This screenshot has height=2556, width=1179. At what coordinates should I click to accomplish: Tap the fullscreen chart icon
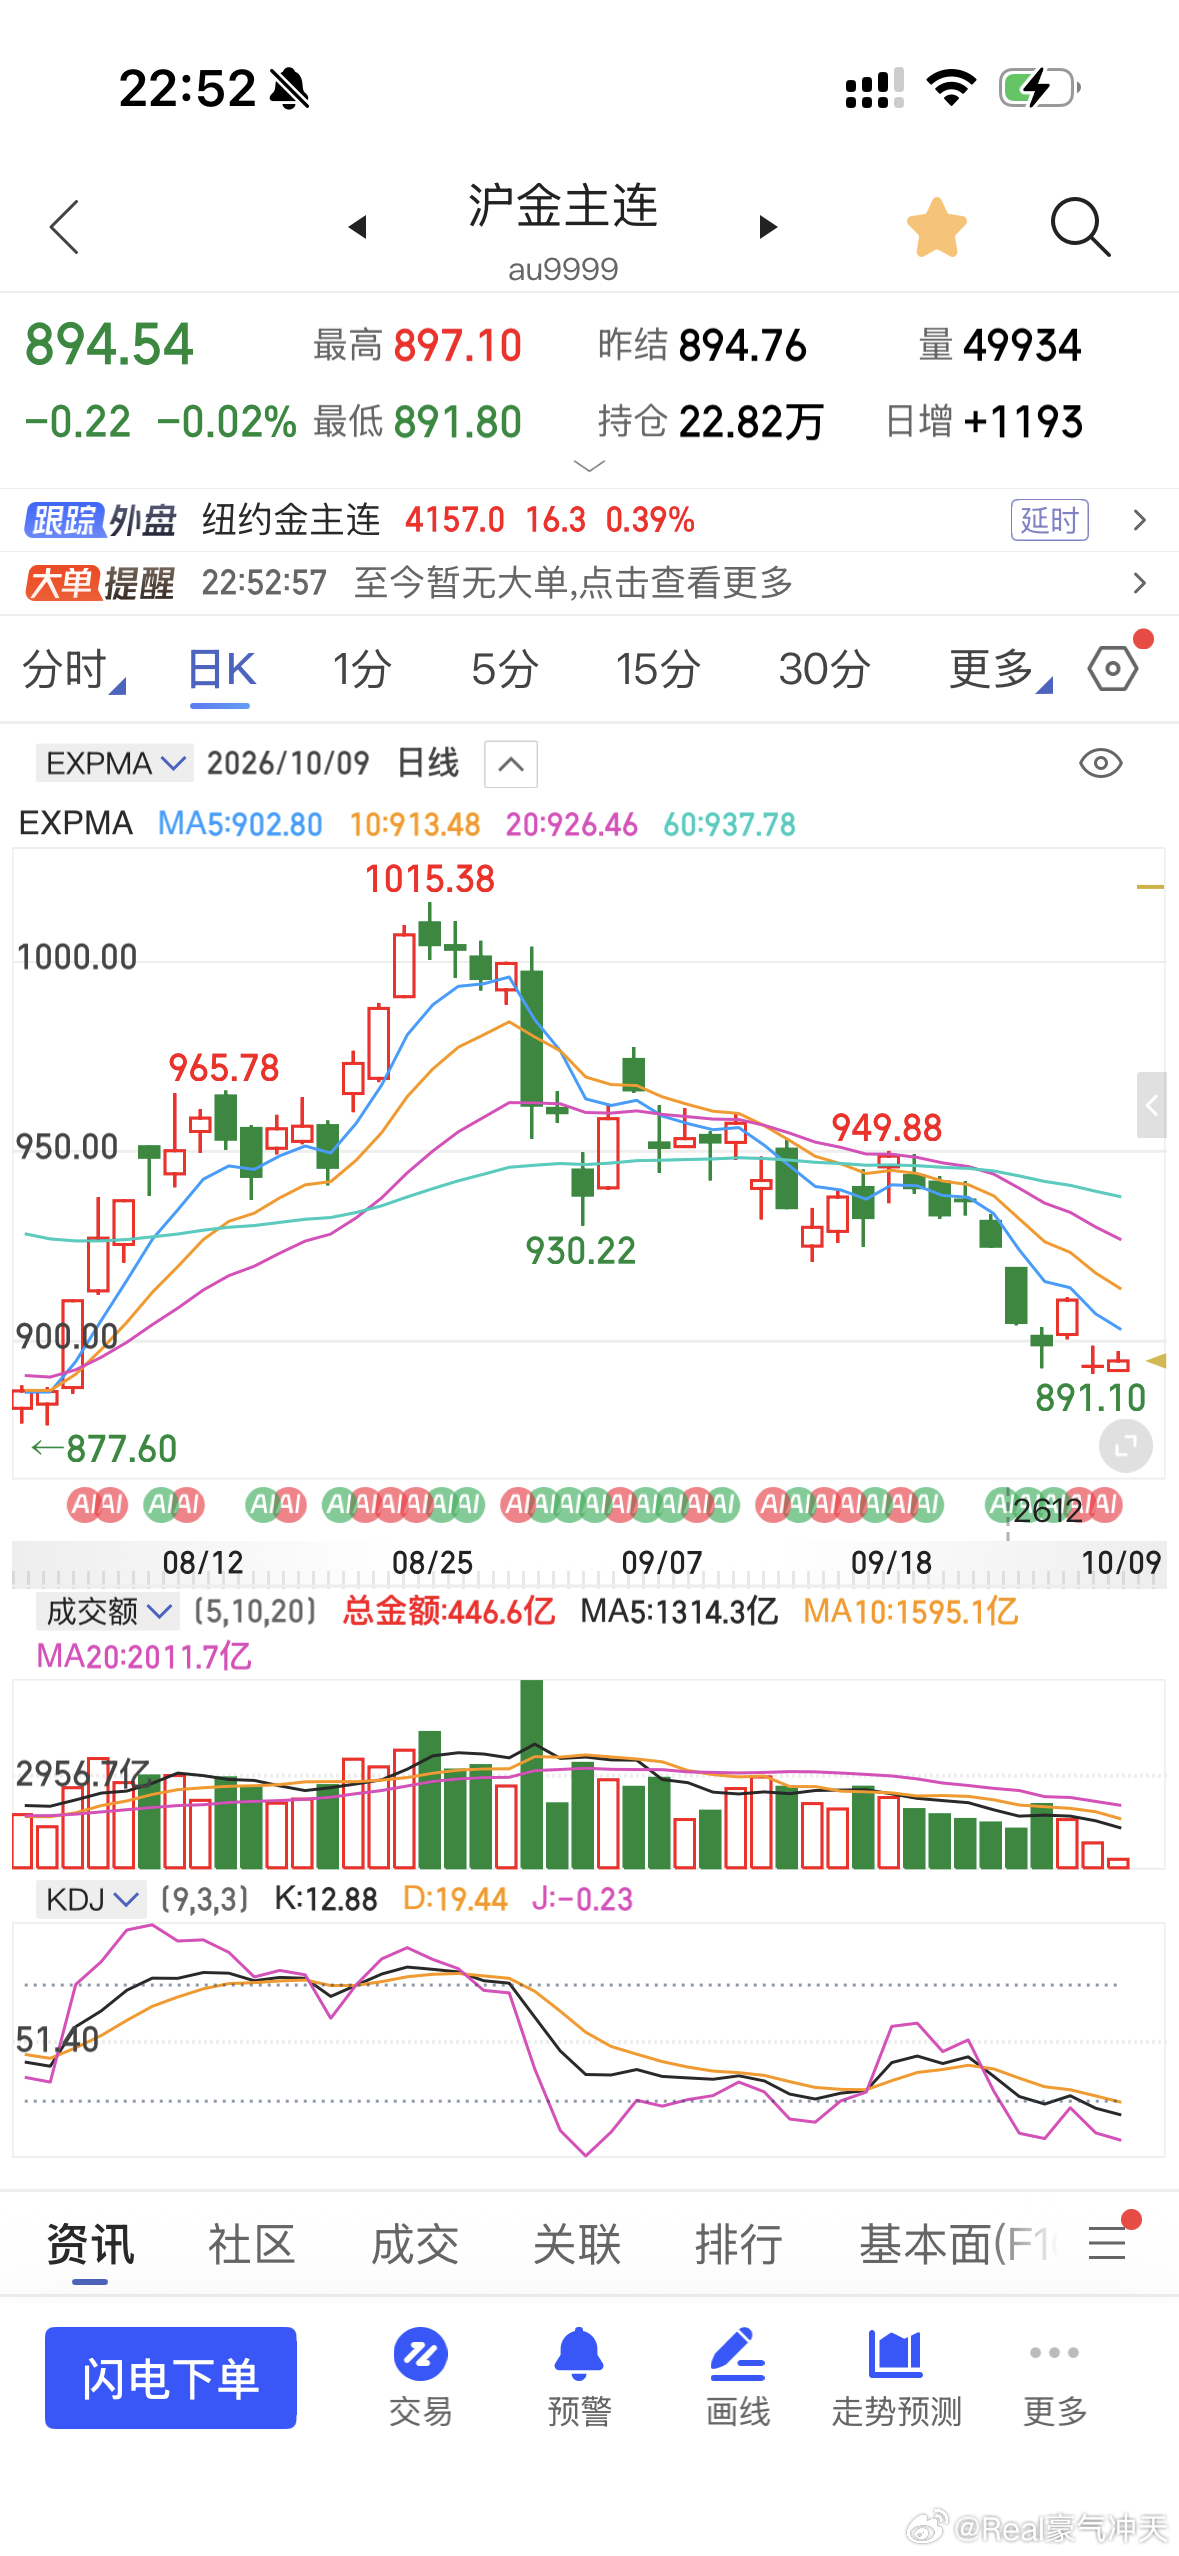pyautogui.click(x=1125, y=1446)
